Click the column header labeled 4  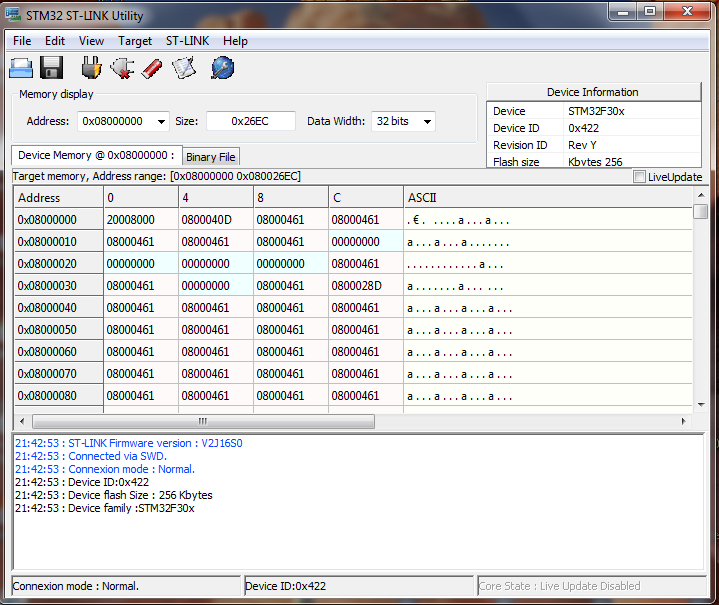pos(216,198)
